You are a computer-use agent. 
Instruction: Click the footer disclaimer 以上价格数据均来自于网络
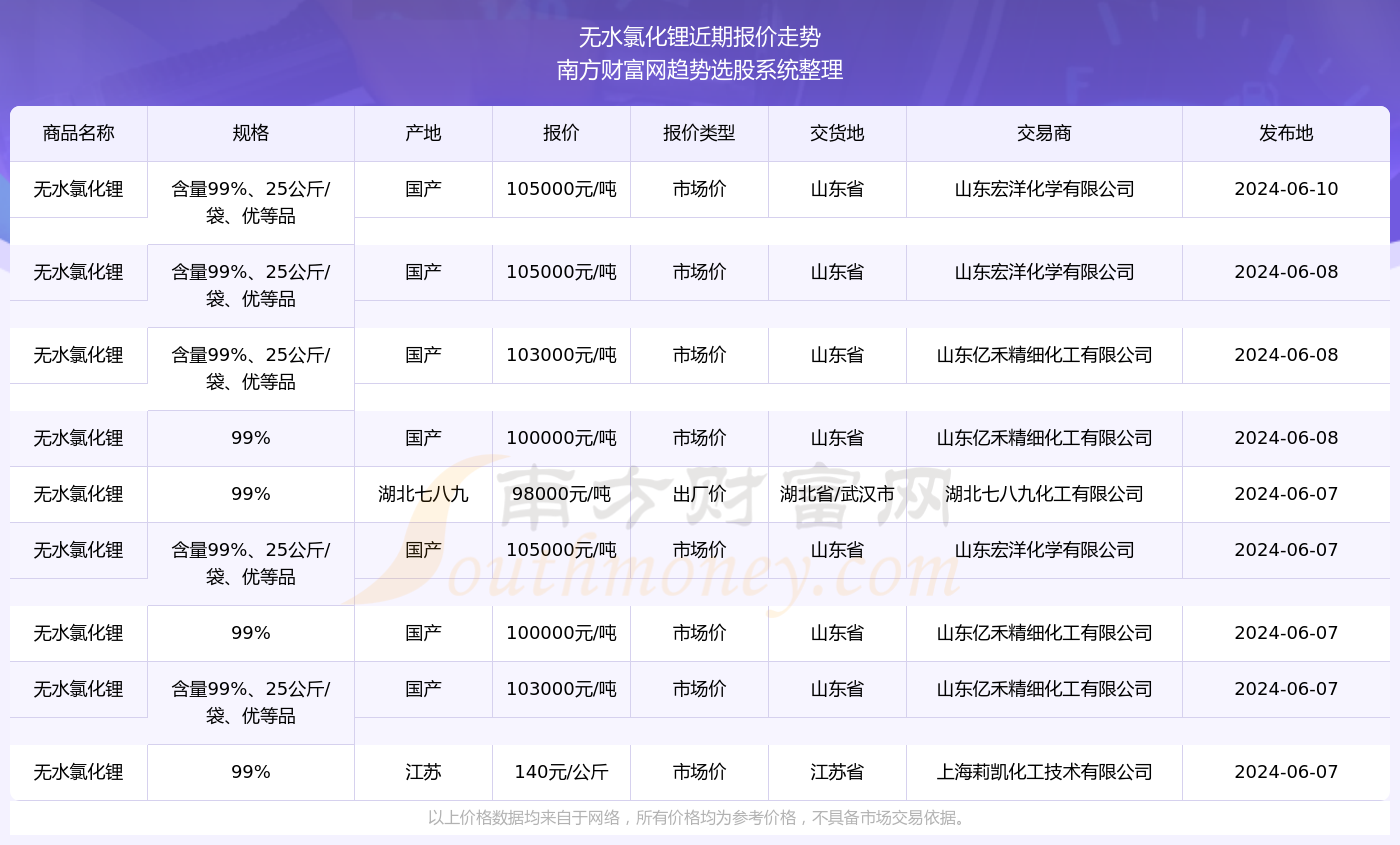pyautogui.click(x=529, y=818)
